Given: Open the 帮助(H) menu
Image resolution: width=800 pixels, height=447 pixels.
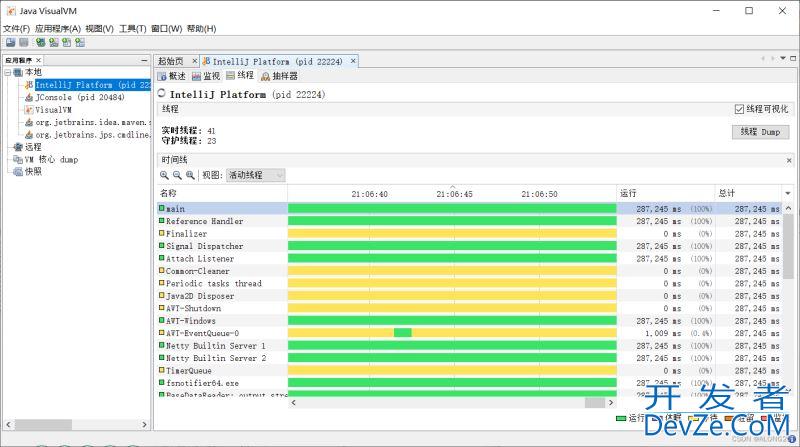Looking at the screenshot, I should (202, 29).
